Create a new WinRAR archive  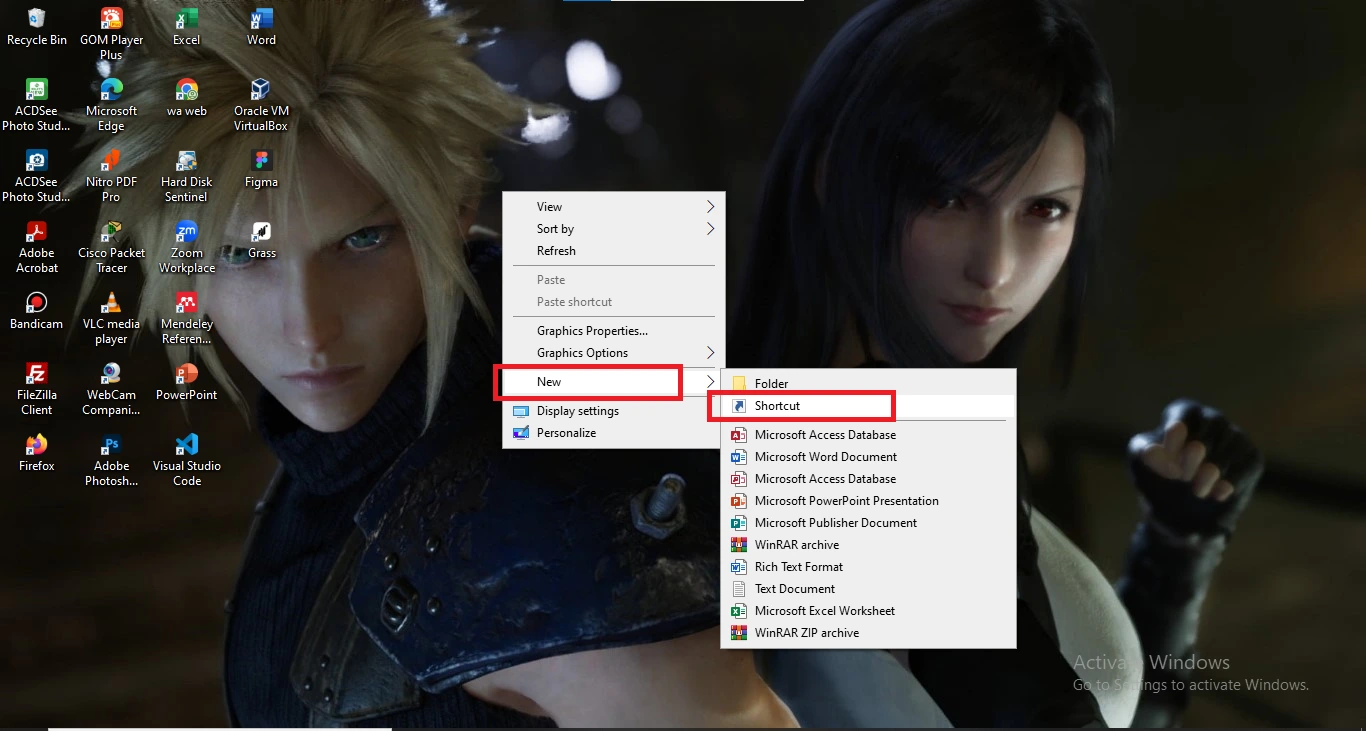click(868, 545)
